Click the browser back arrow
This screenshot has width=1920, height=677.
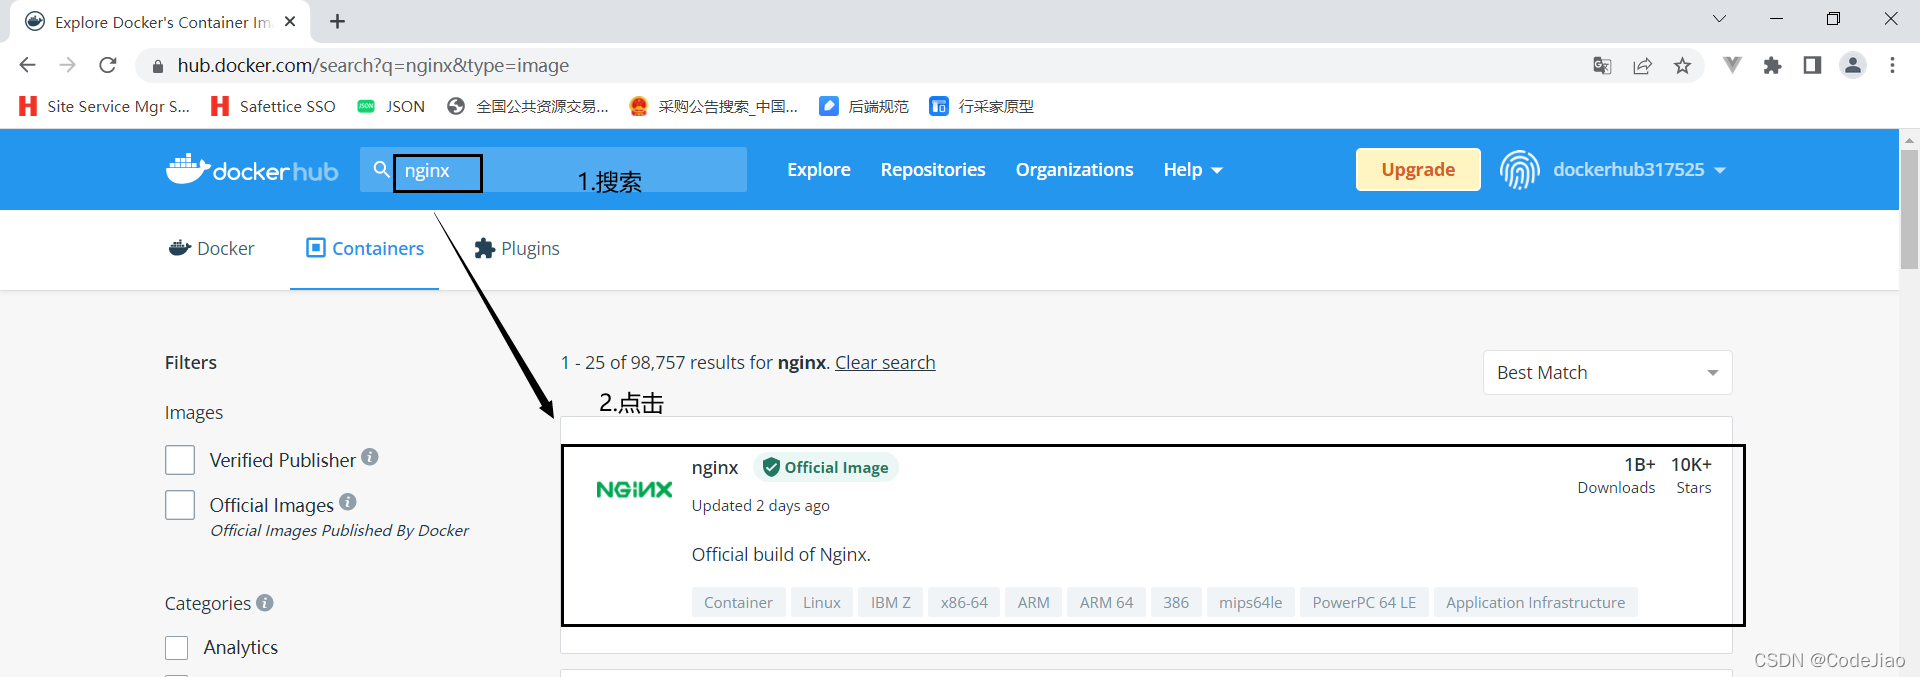tap(27, 65)
